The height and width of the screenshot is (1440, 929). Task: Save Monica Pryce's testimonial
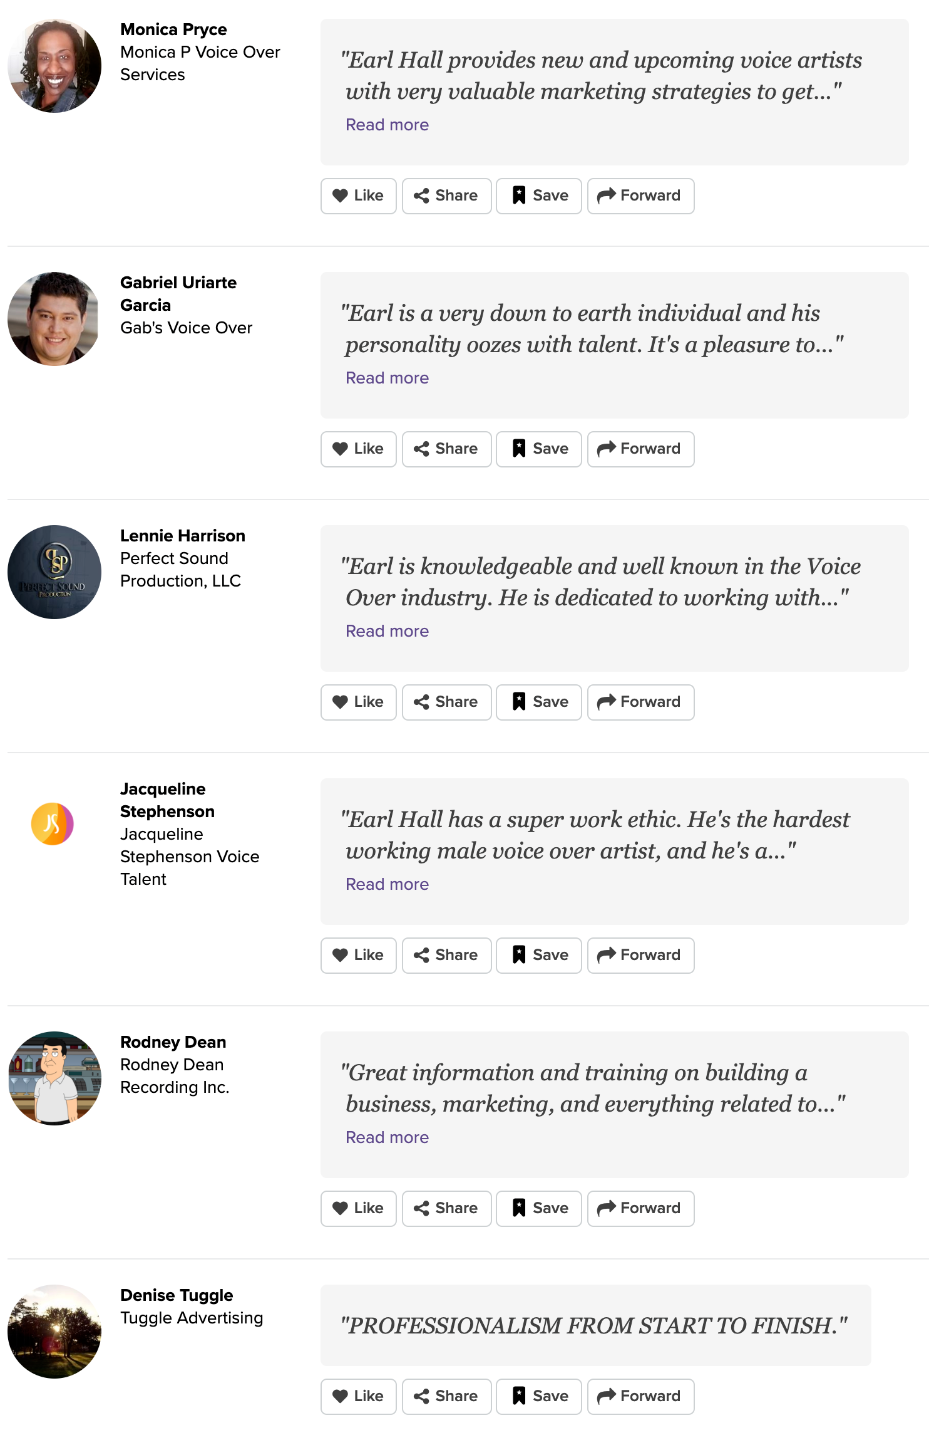(539, 196)
